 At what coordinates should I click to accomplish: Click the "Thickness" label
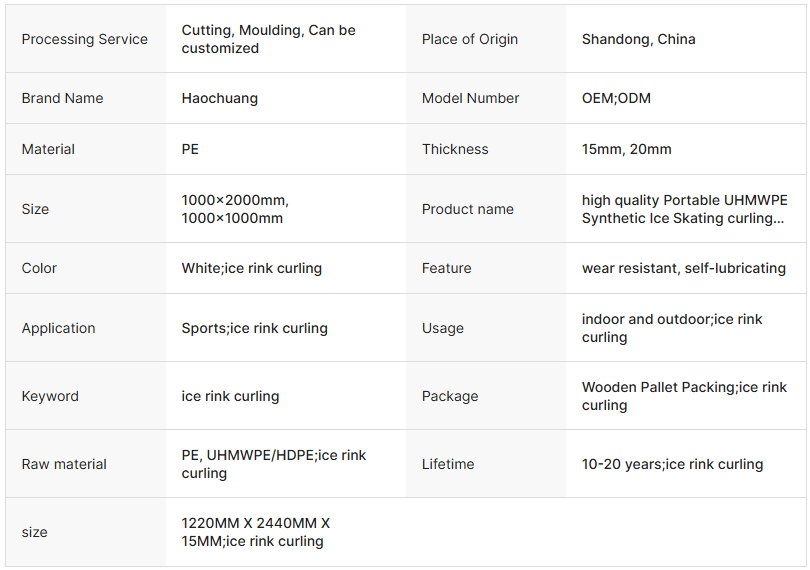click(455, 149)
